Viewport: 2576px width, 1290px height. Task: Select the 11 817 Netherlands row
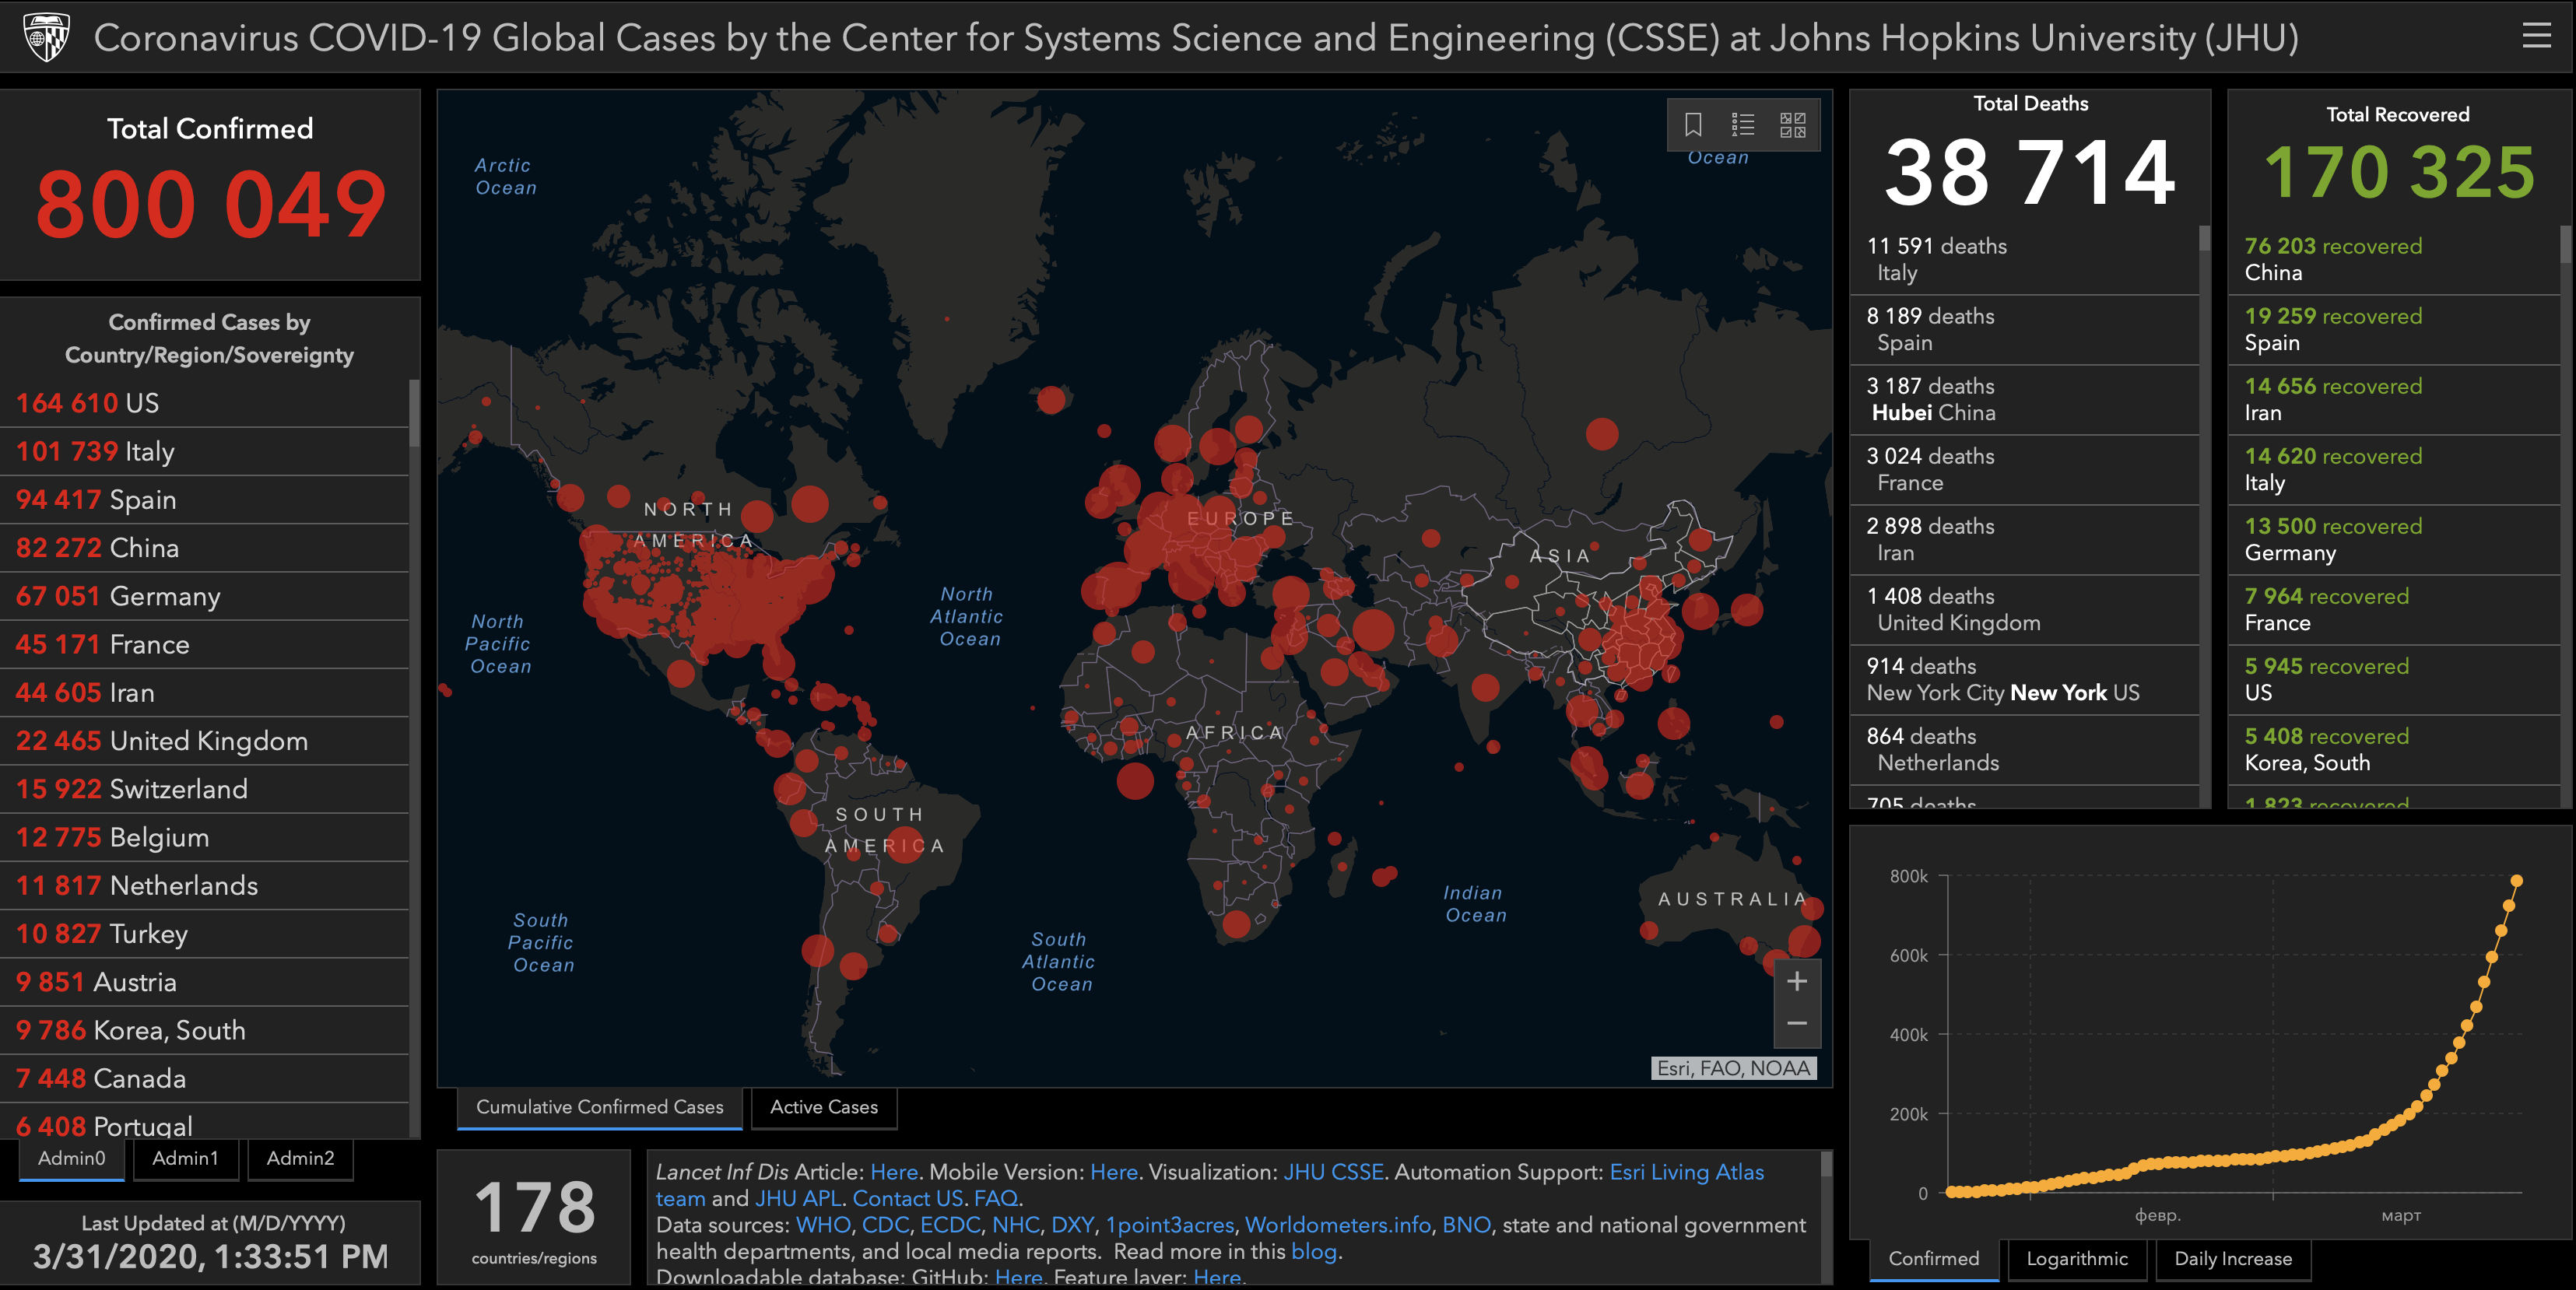point(205,885)
